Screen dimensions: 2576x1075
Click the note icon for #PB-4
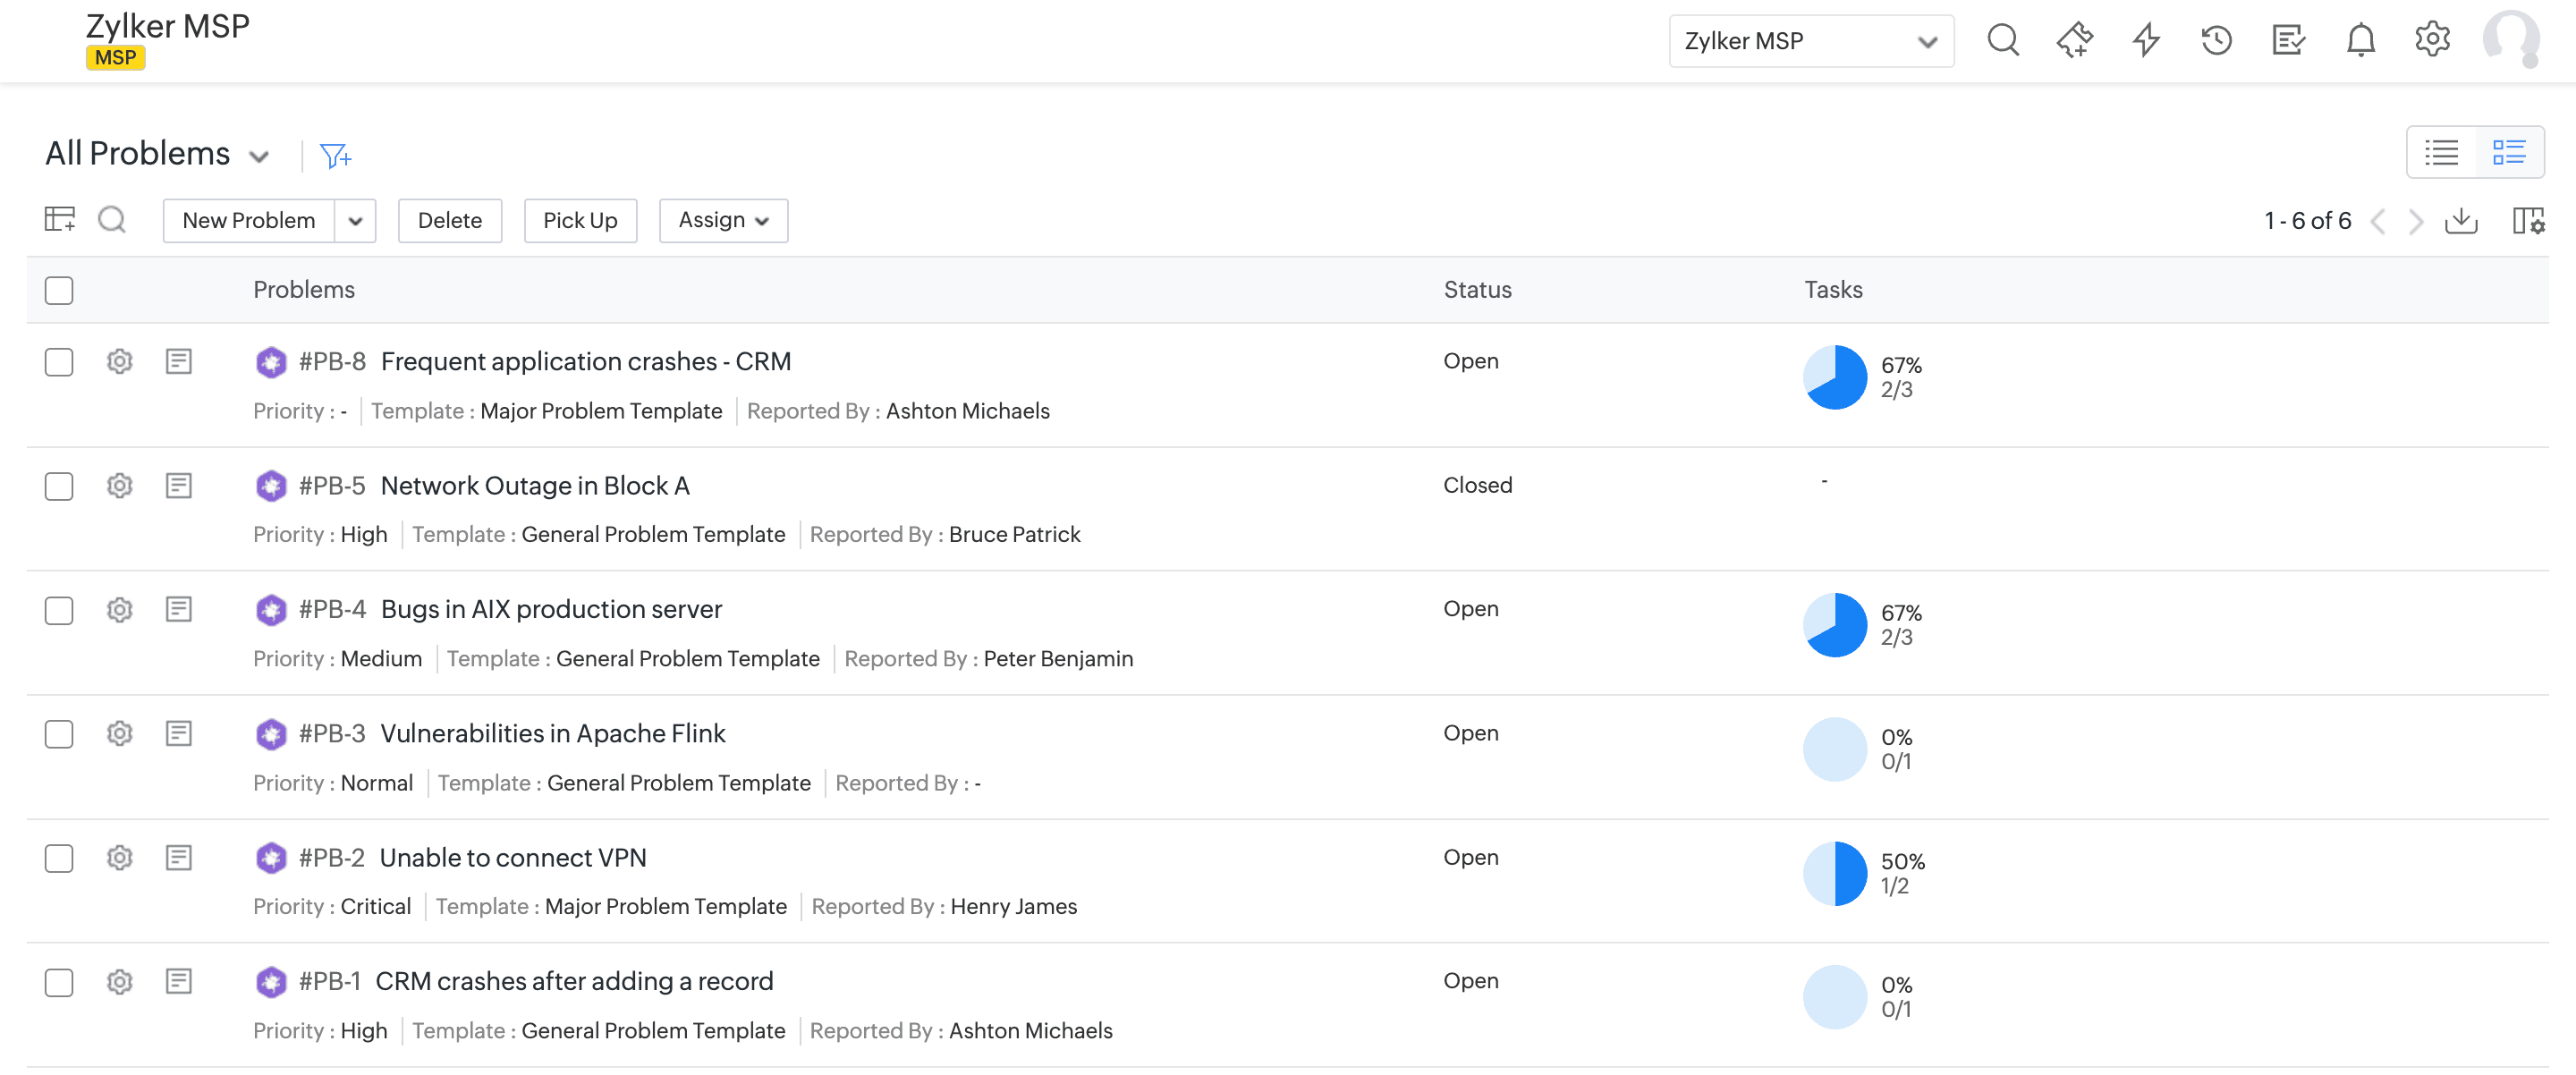pos(179,609)
